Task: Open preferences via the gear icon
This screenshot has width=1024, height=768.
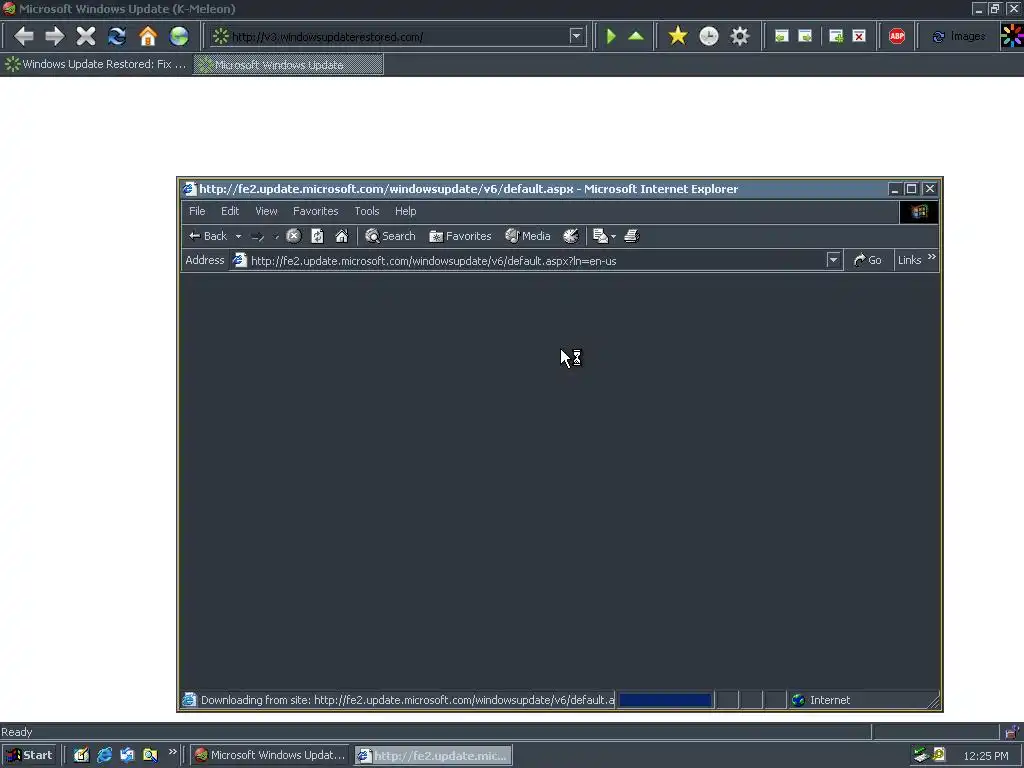Action: (740, 36)
